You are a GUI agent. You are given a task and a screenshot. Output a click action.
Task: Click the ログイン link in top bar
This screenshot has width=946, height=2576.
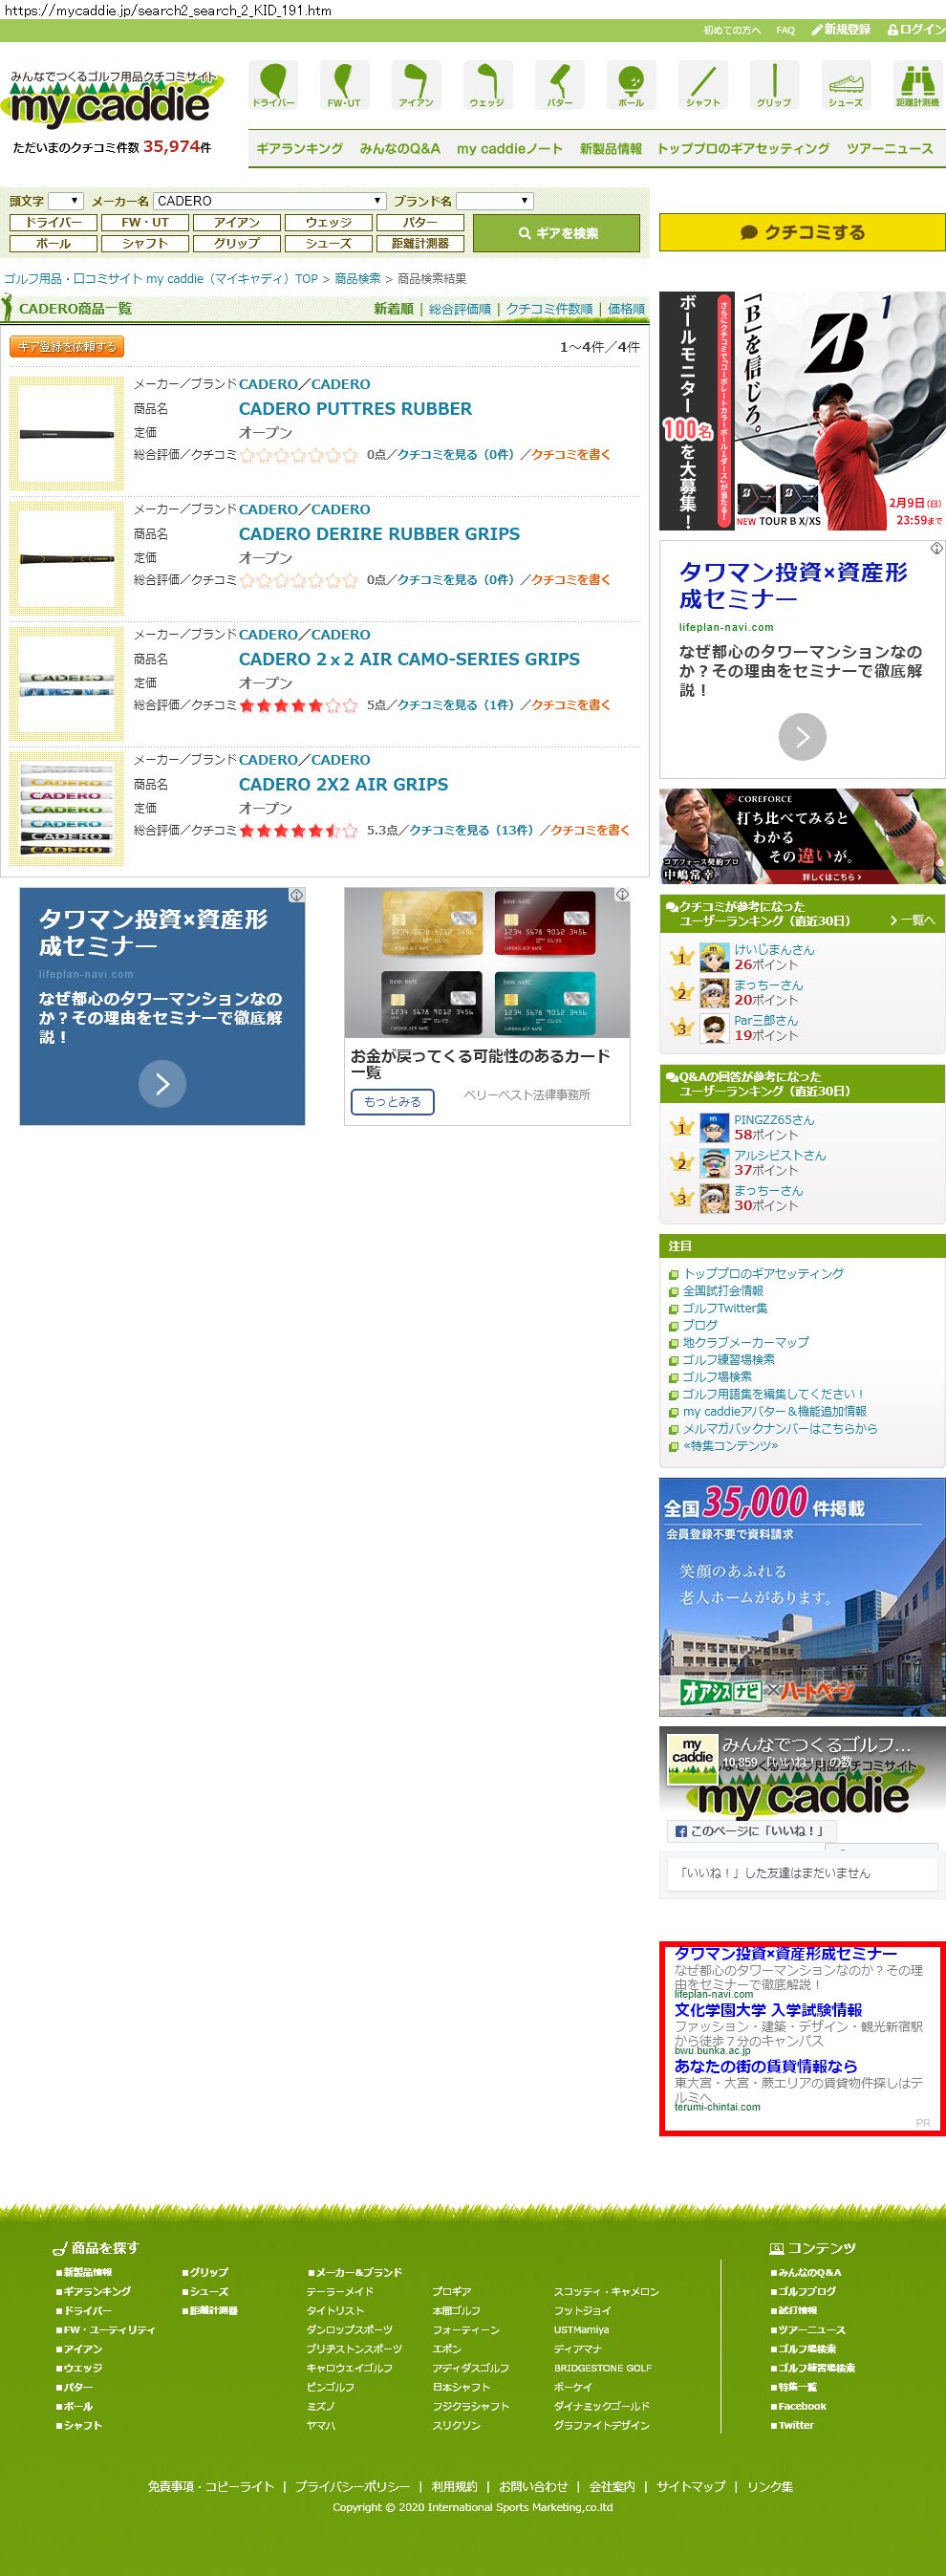915,30
